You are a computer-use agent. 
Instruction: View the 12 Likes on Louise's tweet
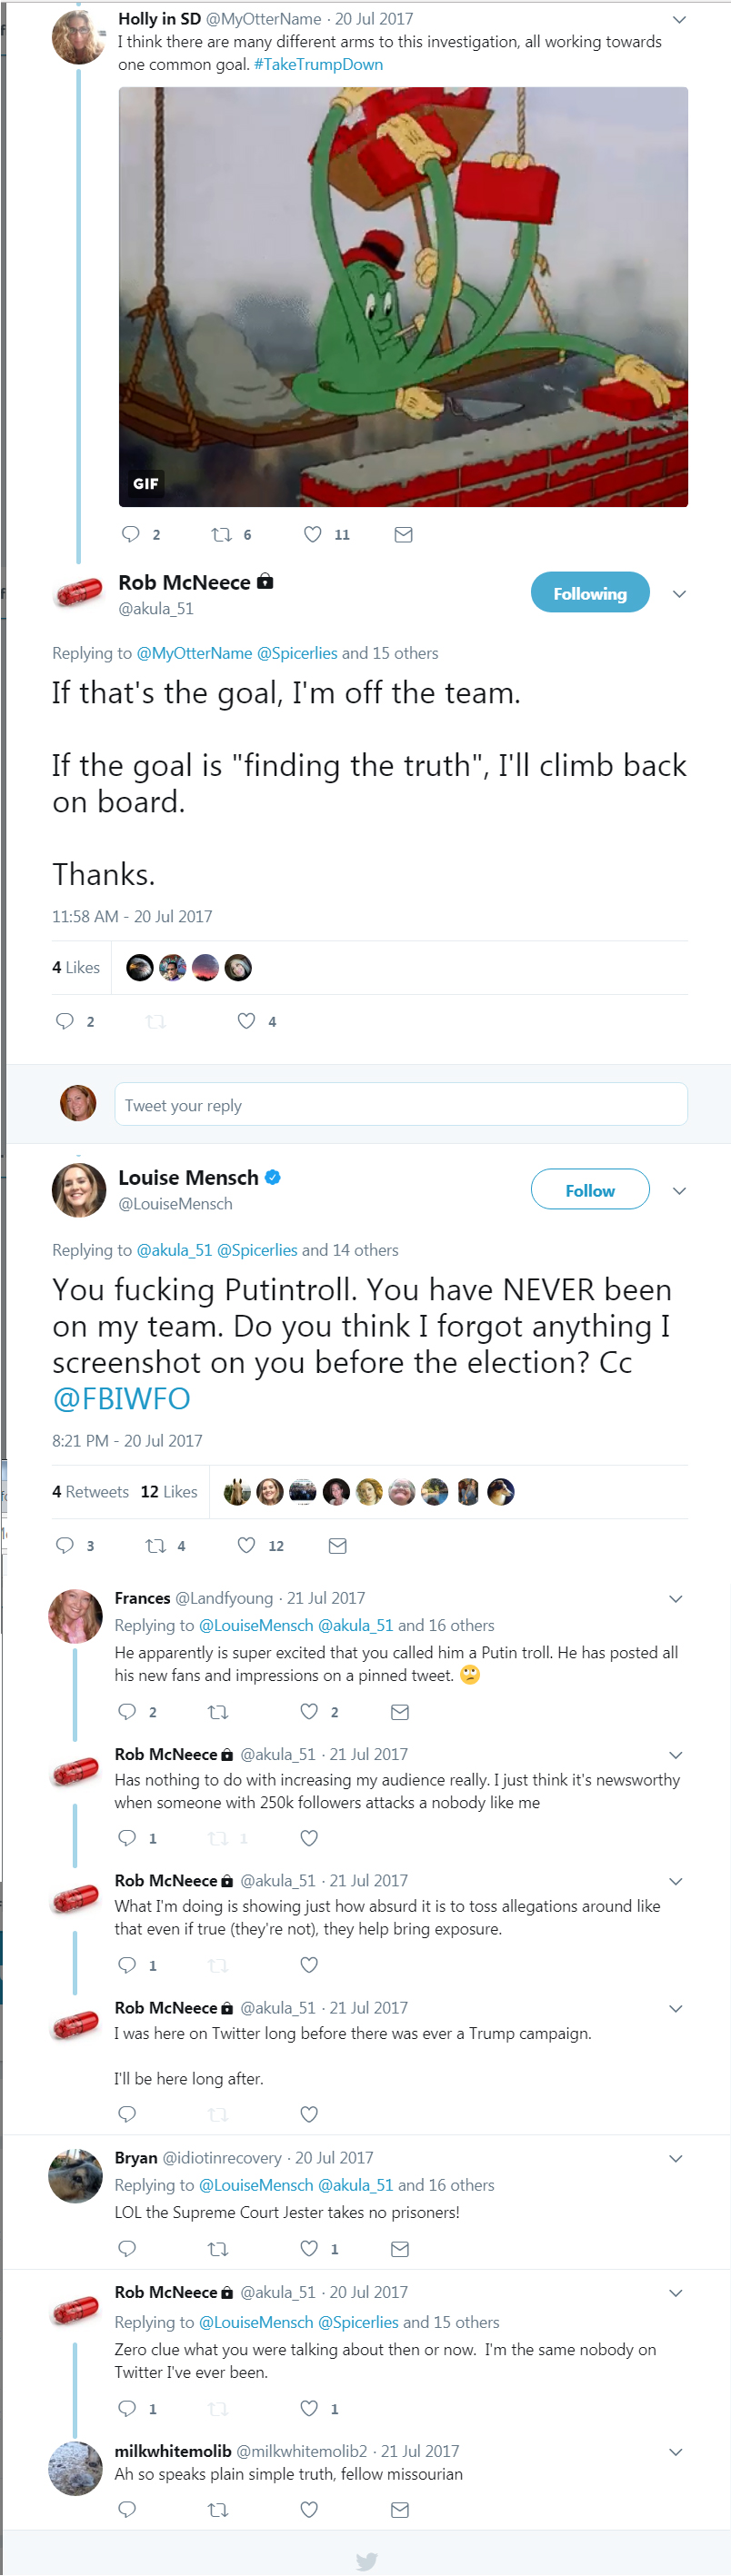point(169,1492)
